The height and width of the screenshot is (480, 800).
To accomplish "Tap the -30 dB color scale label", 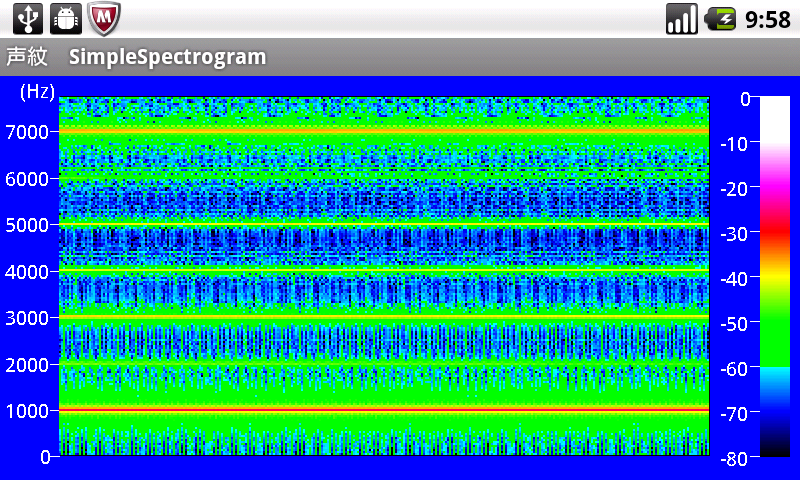I will coord(734,234).
